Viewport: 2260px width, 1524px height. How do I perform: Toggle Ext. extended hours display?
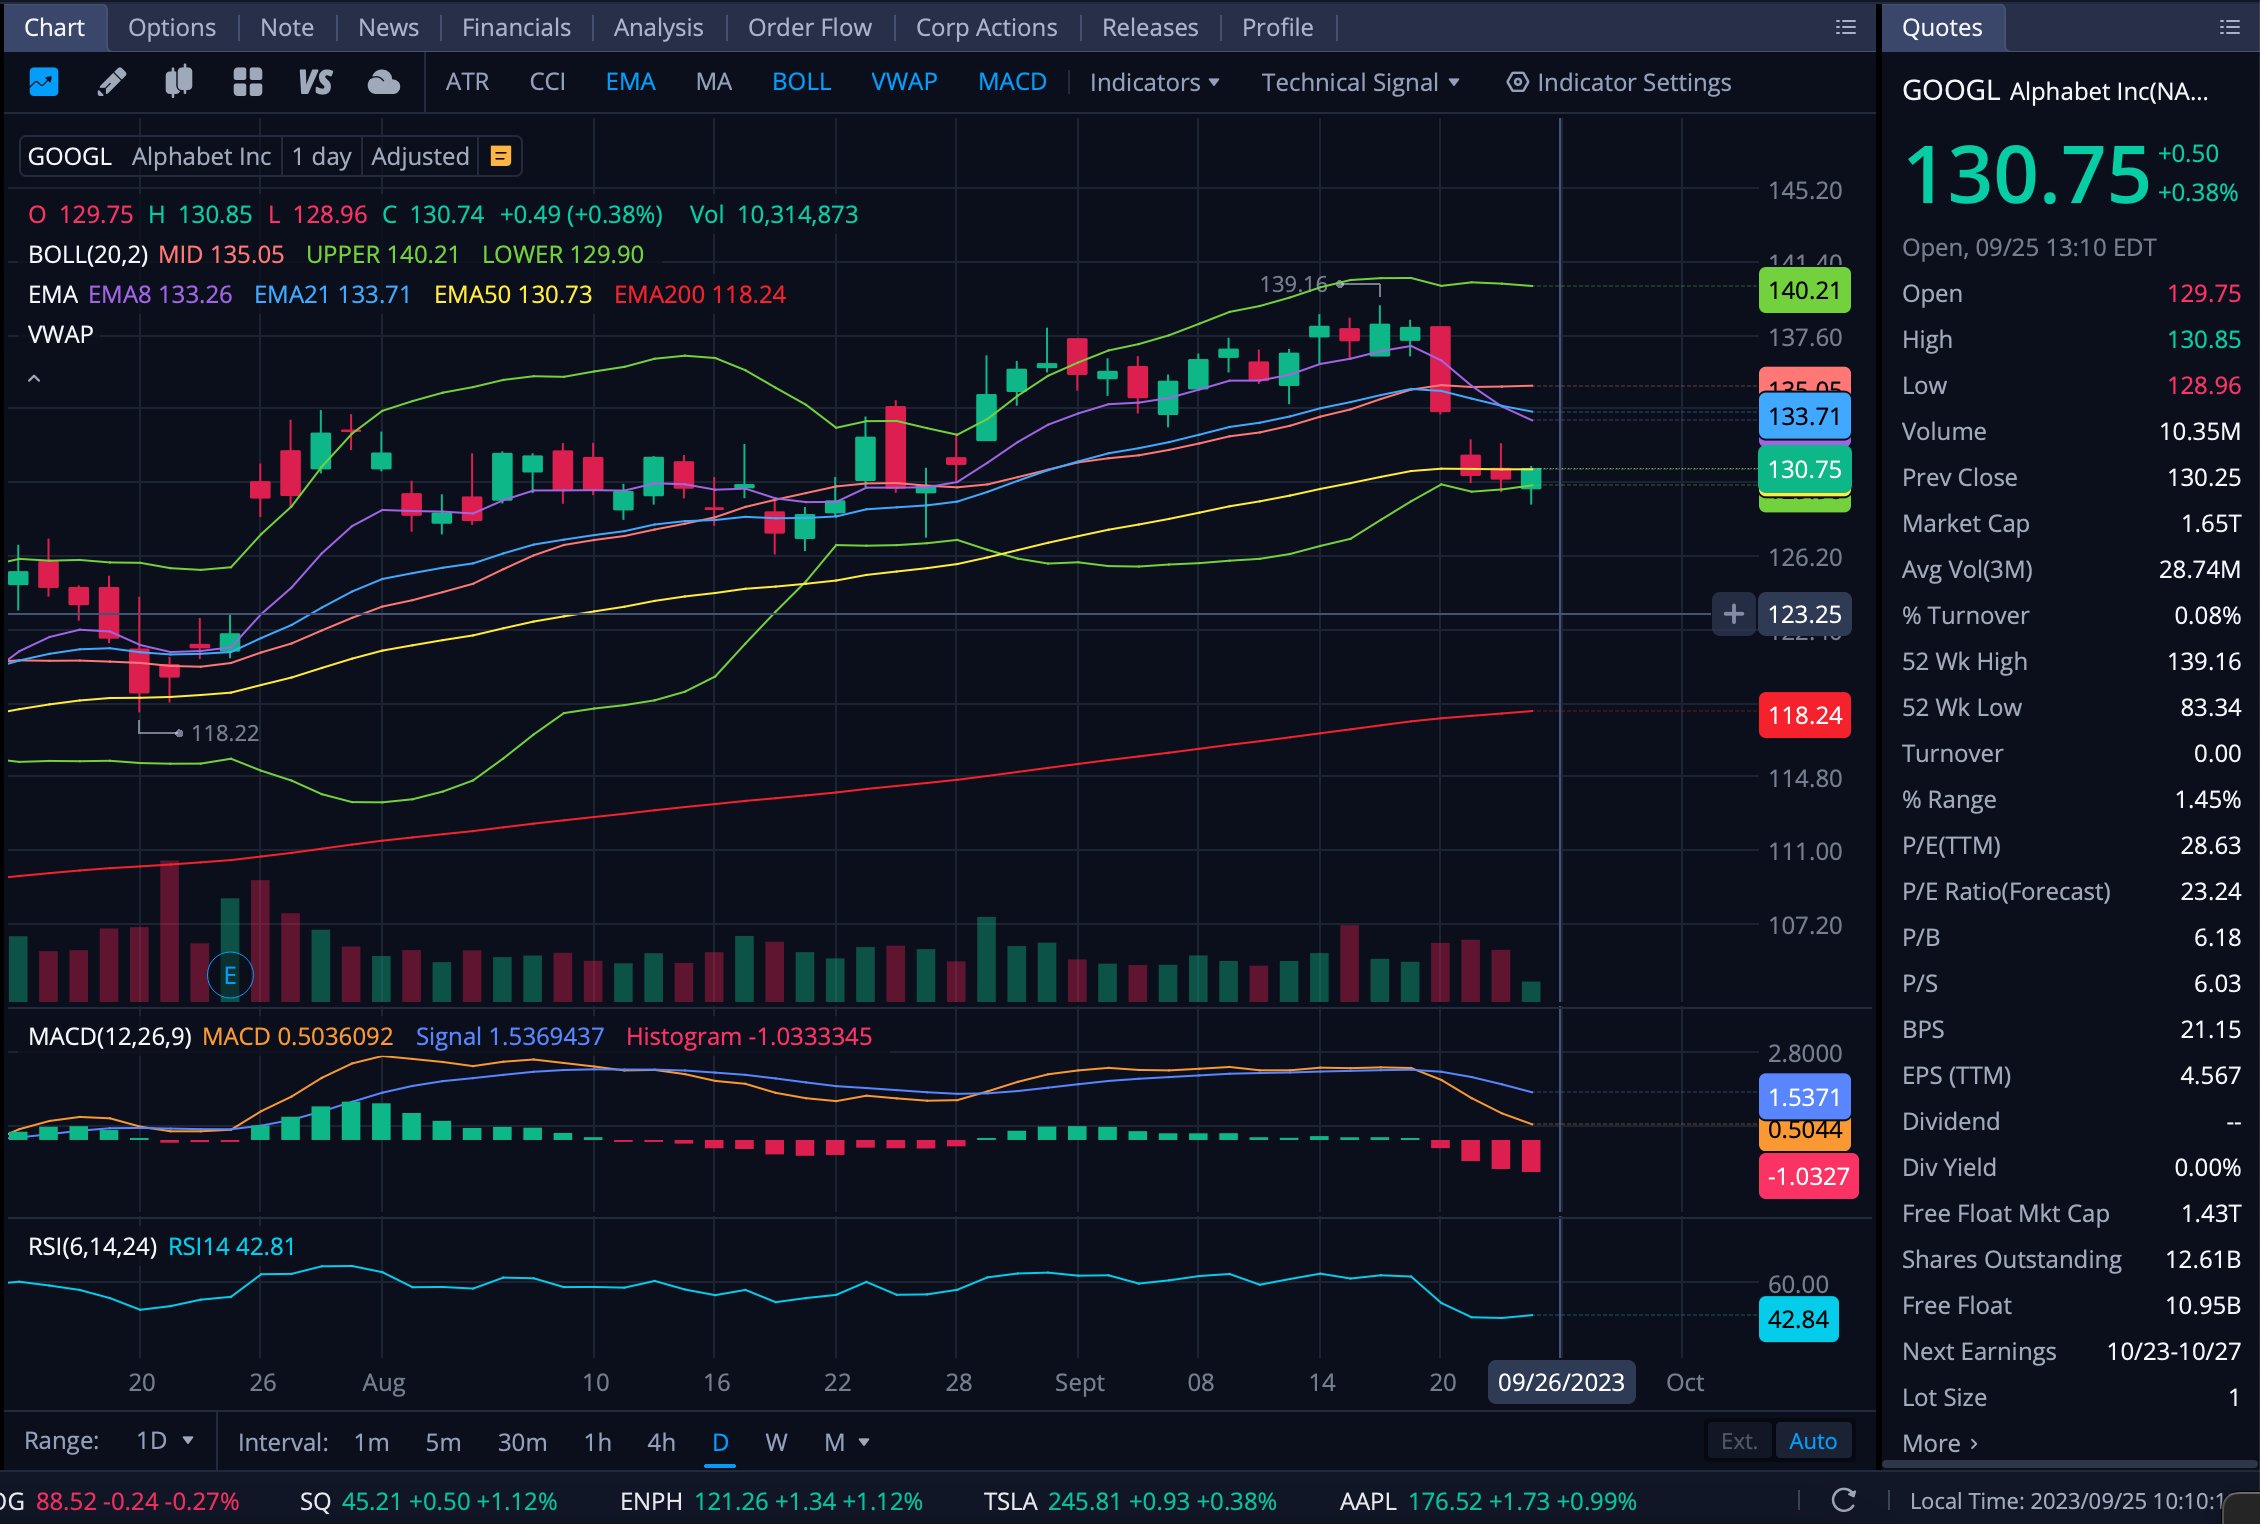(x=1738, y=1441)
